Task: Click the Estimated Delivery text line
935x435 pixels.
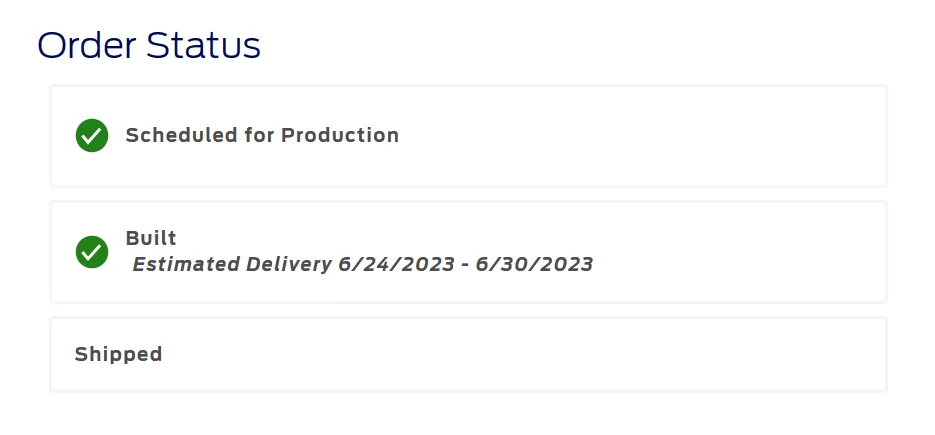Action: (x=362, y=265)
